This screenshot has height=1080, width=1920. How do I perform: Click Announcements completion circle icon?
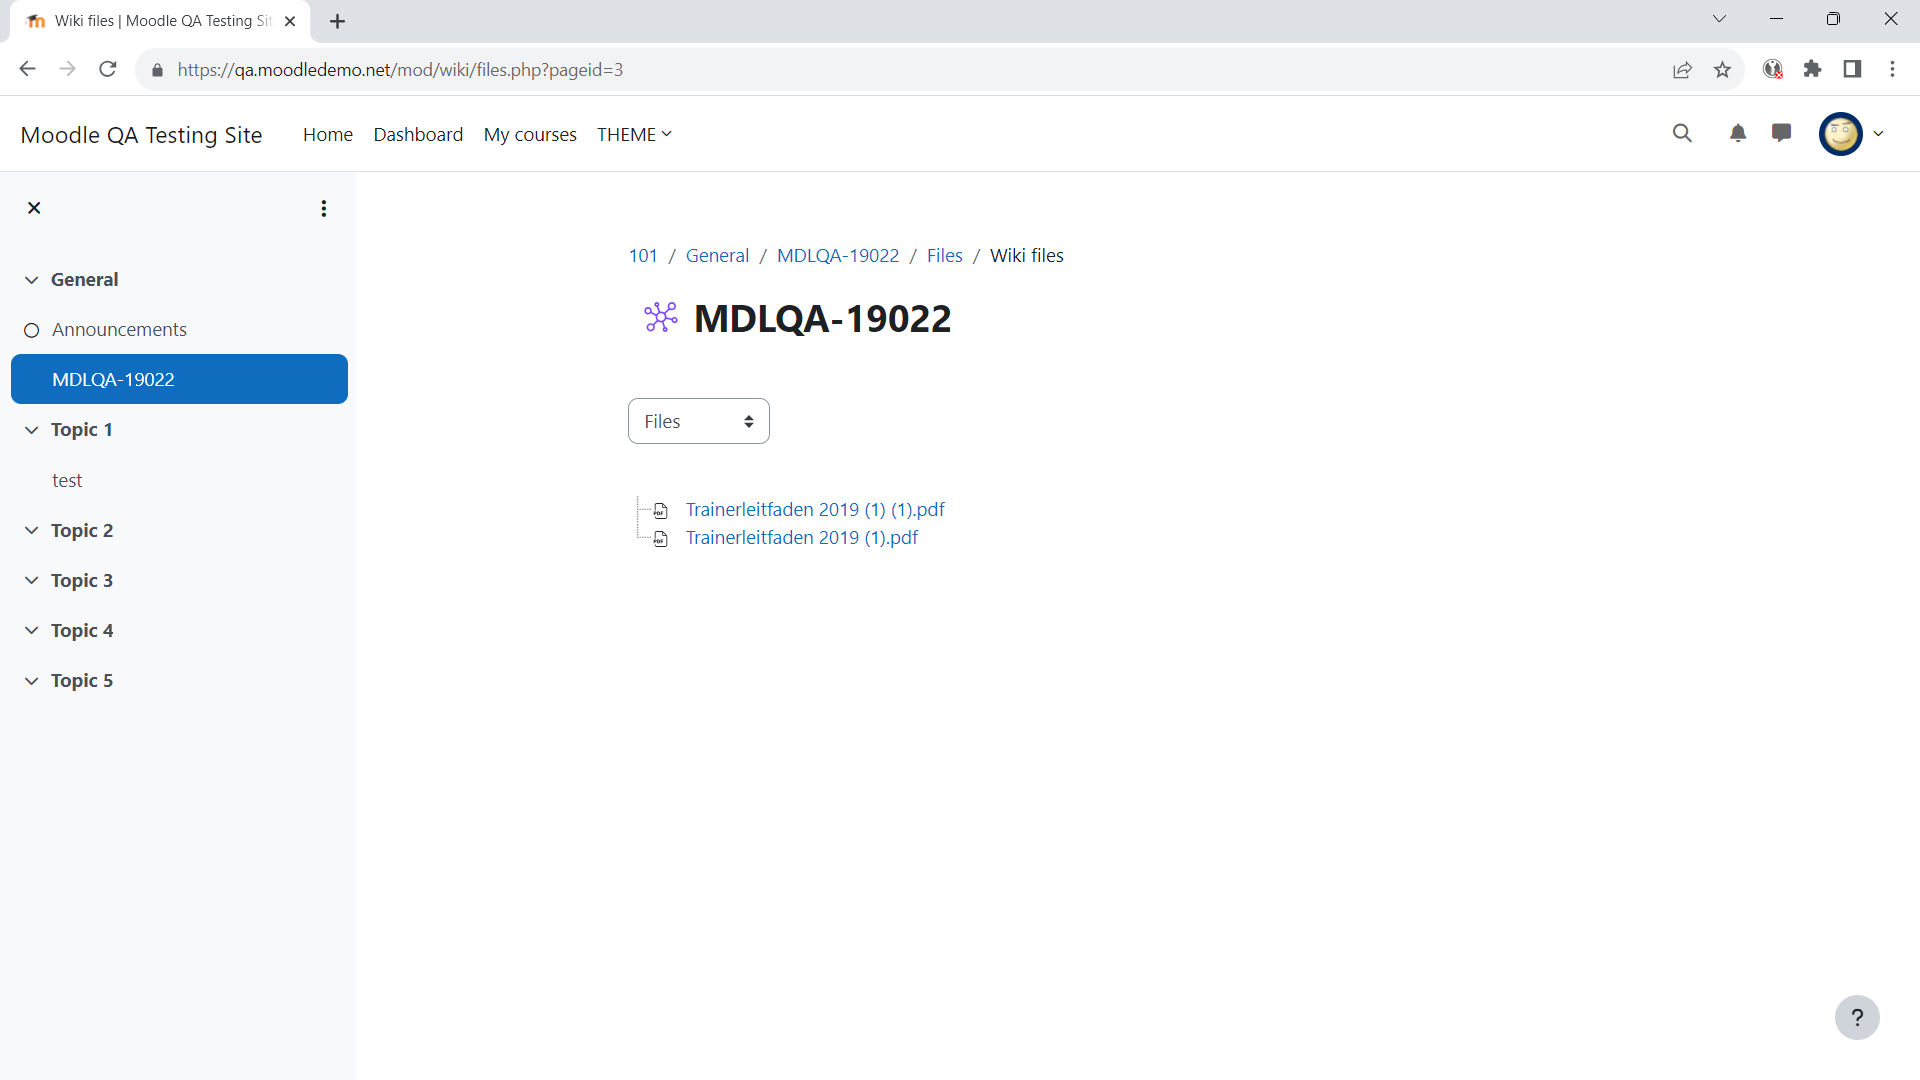coord(31,330)
